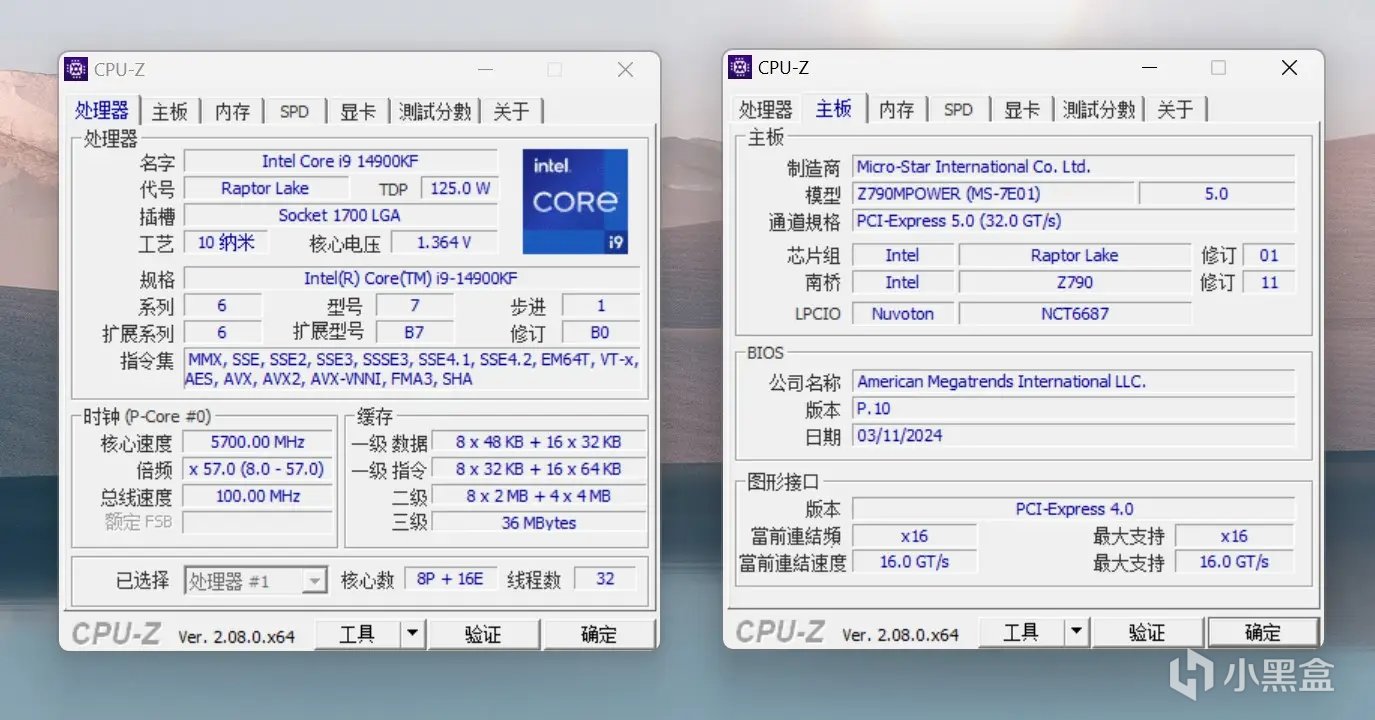Screen dimensions: 1375x720
Task: Click the CPU-Z app icon in the mainboard window title bar
Action: click(x=740, y=67)
